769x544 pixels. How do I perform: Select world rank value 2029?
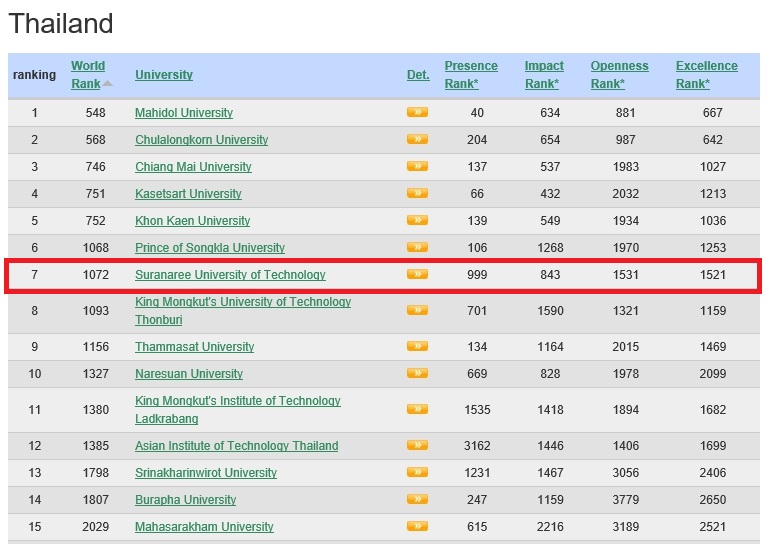[x=96, y=527]
